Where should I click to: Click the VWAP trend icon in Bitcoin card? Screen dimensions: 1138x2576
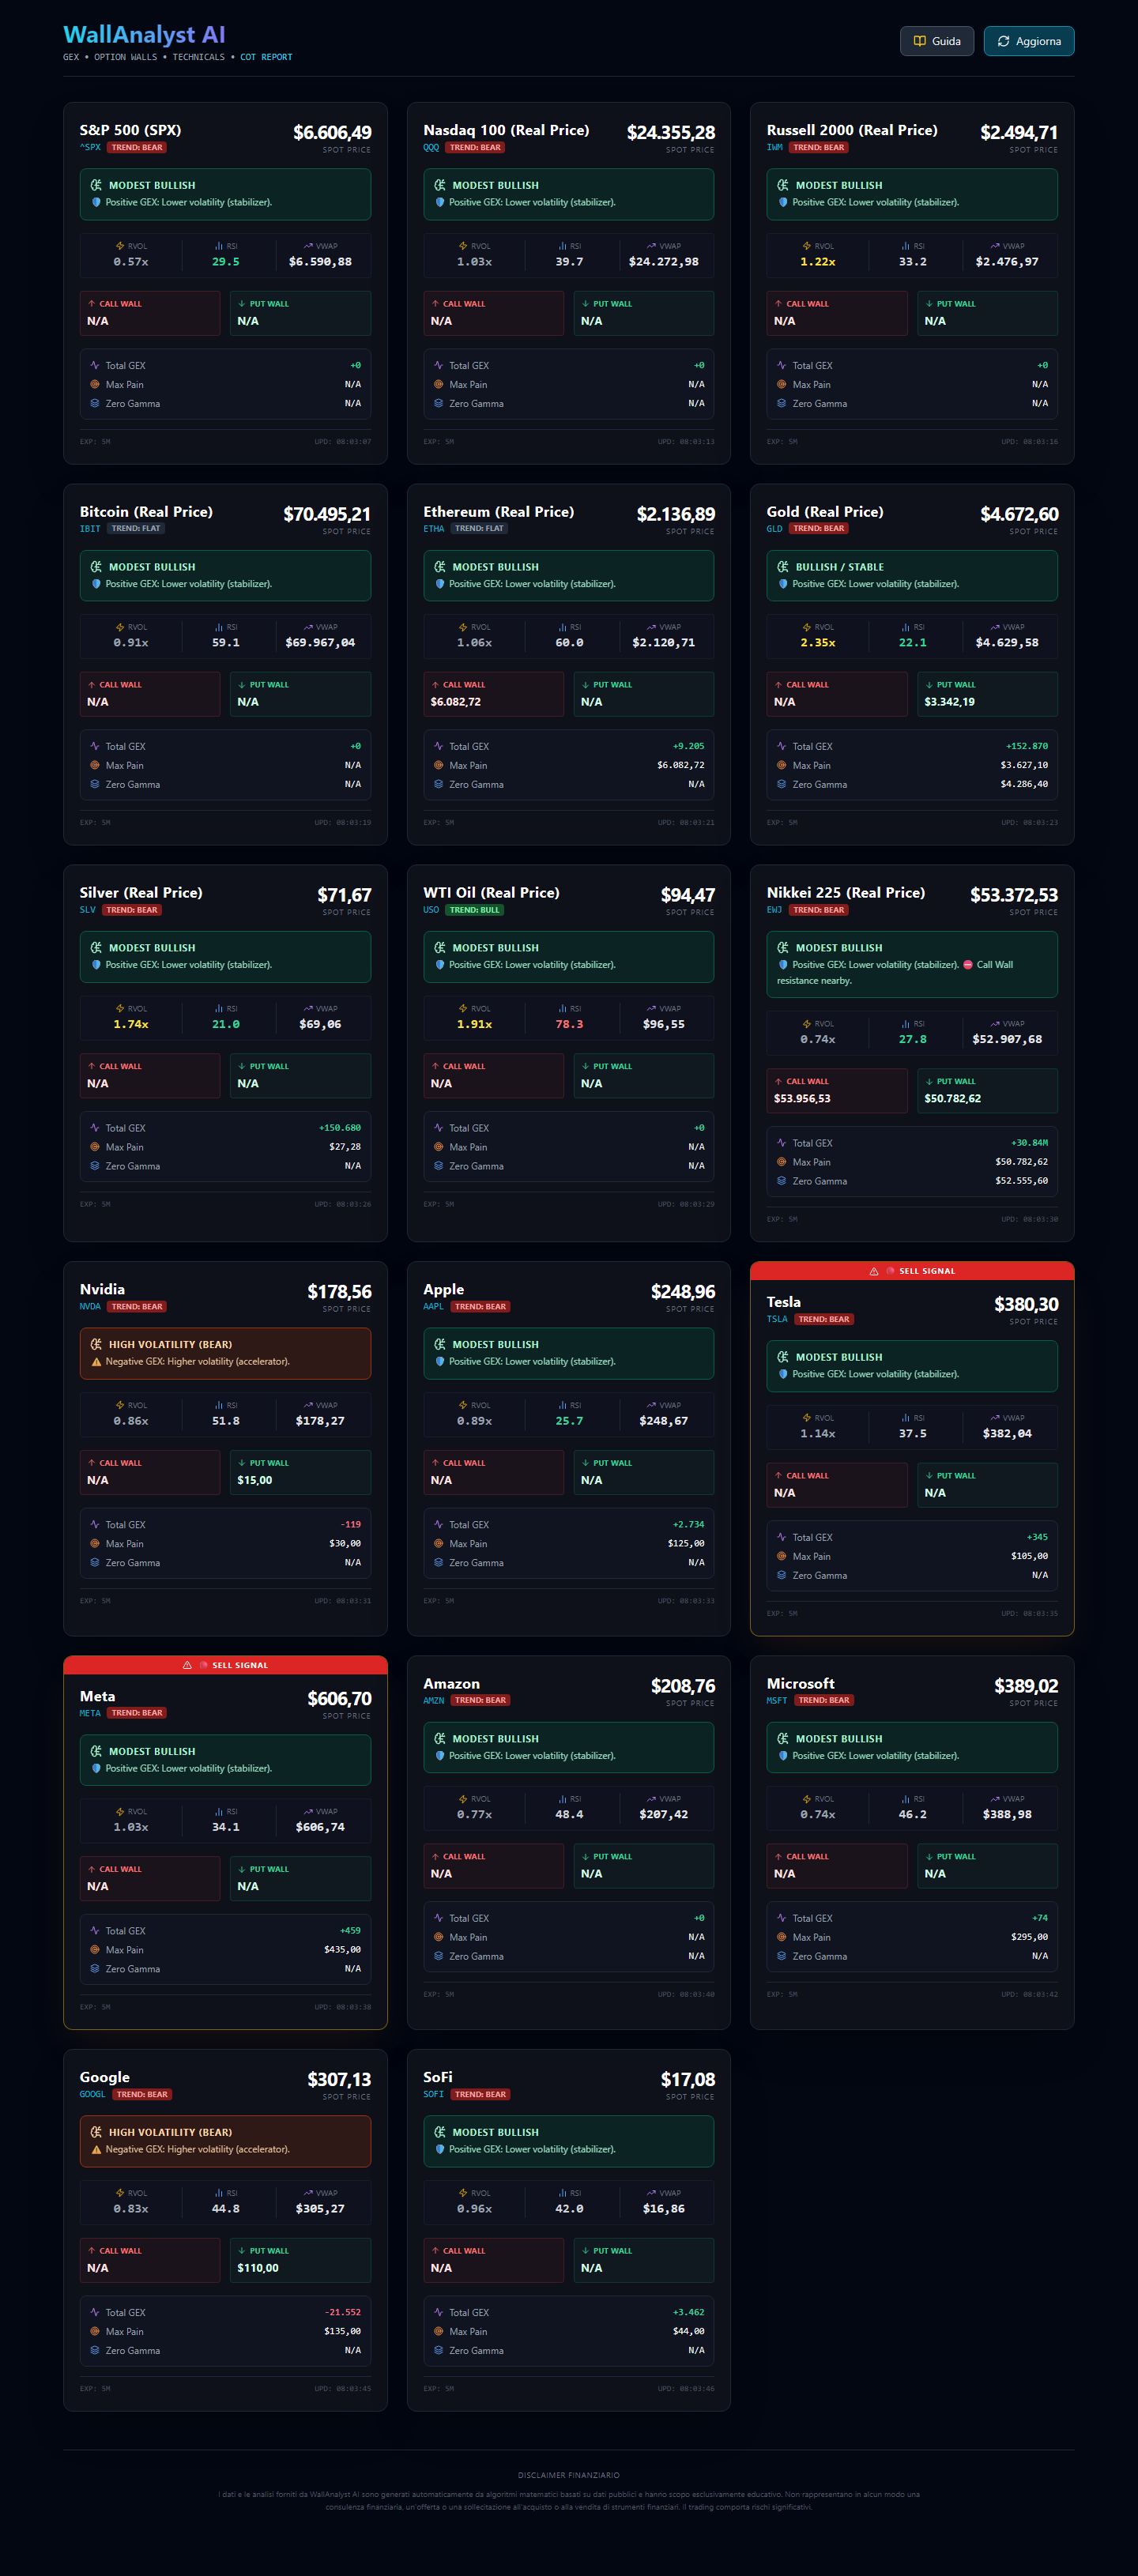coord(308,627)
